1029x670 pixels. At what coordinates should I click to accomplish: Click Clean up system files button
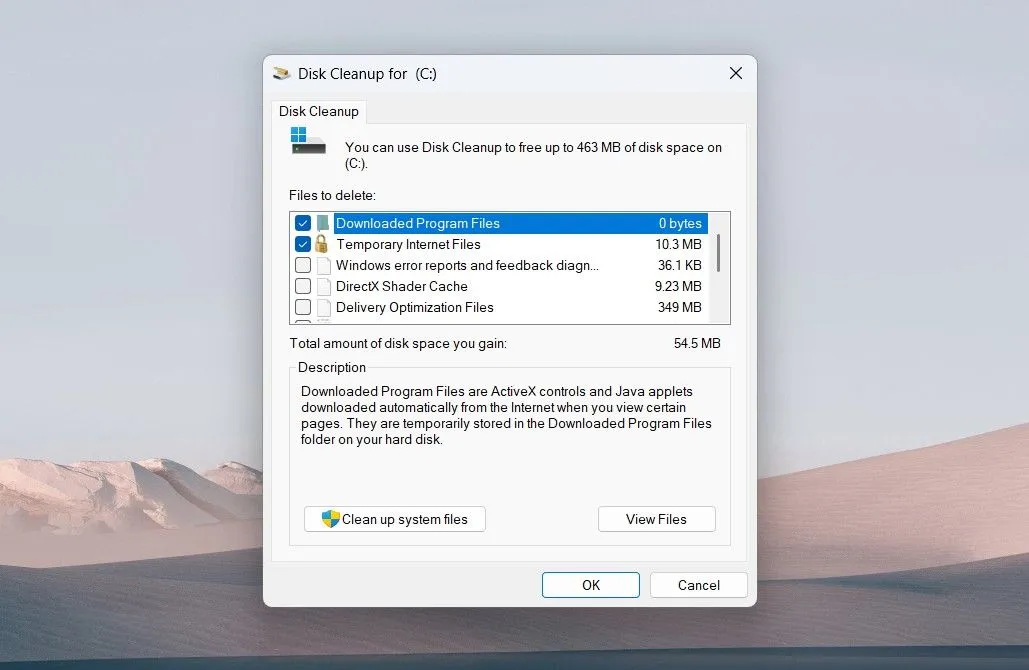[x=394, y=519]
